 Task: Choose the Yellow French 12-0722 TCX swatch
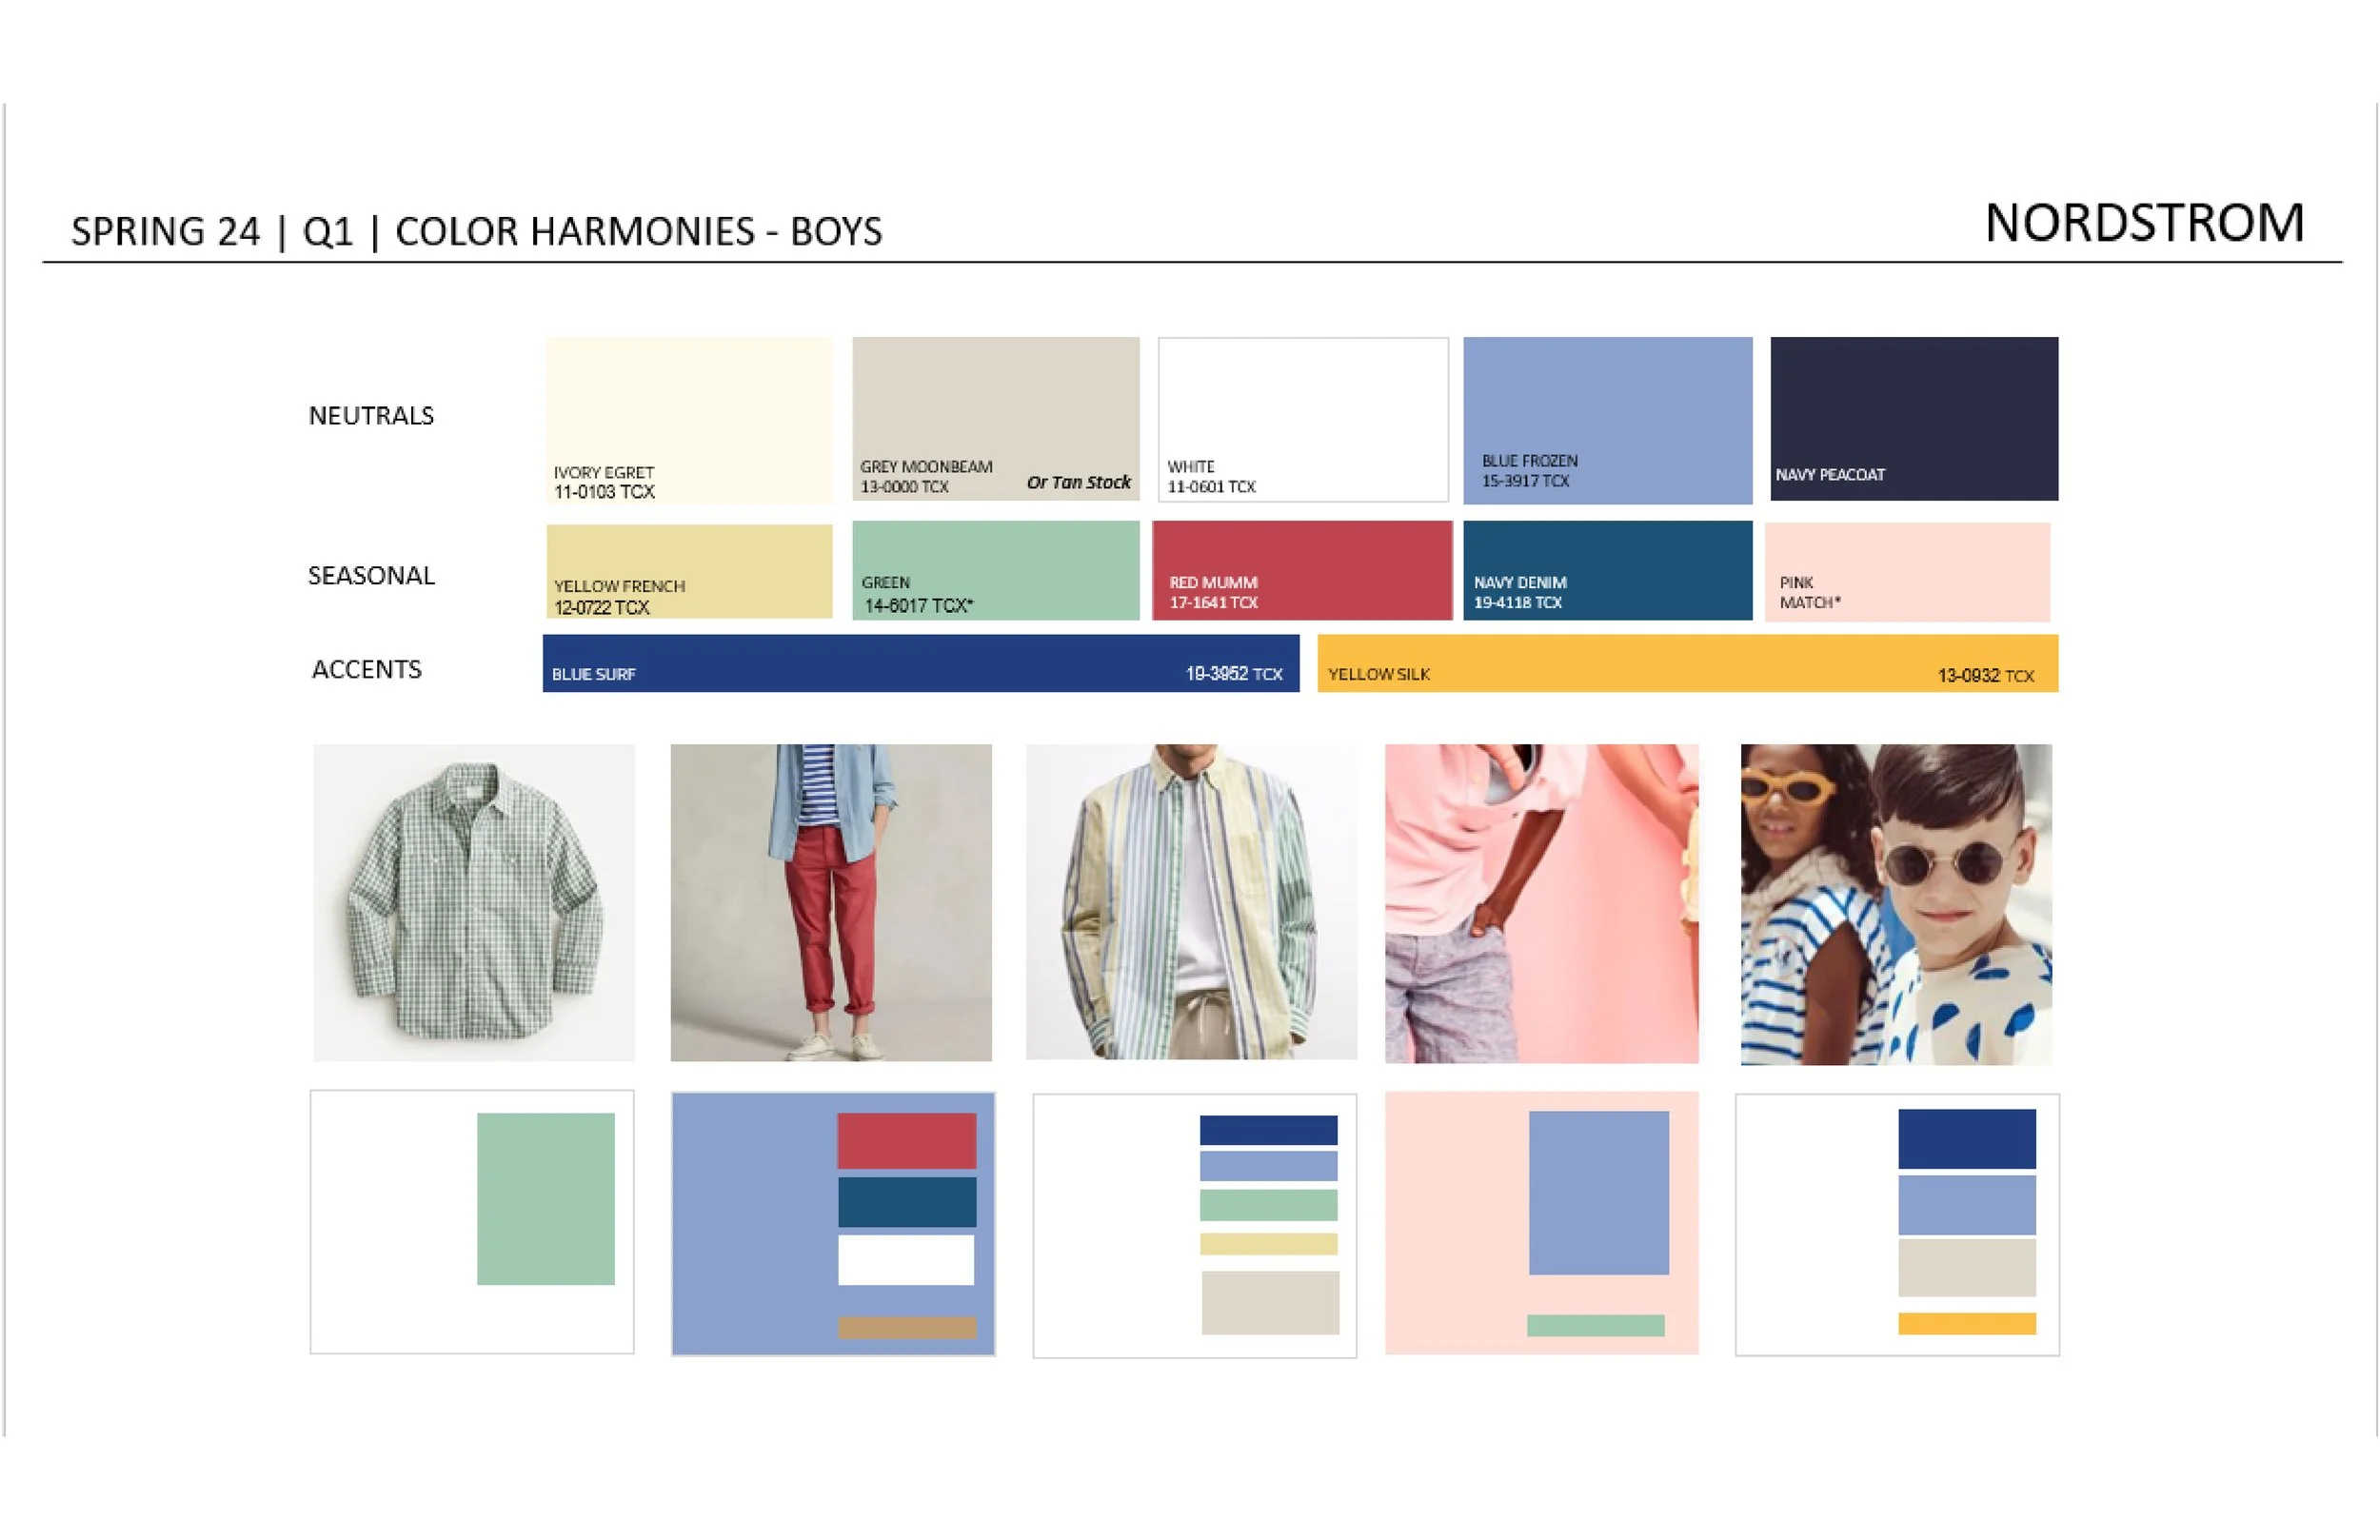[x=689, y=572]
